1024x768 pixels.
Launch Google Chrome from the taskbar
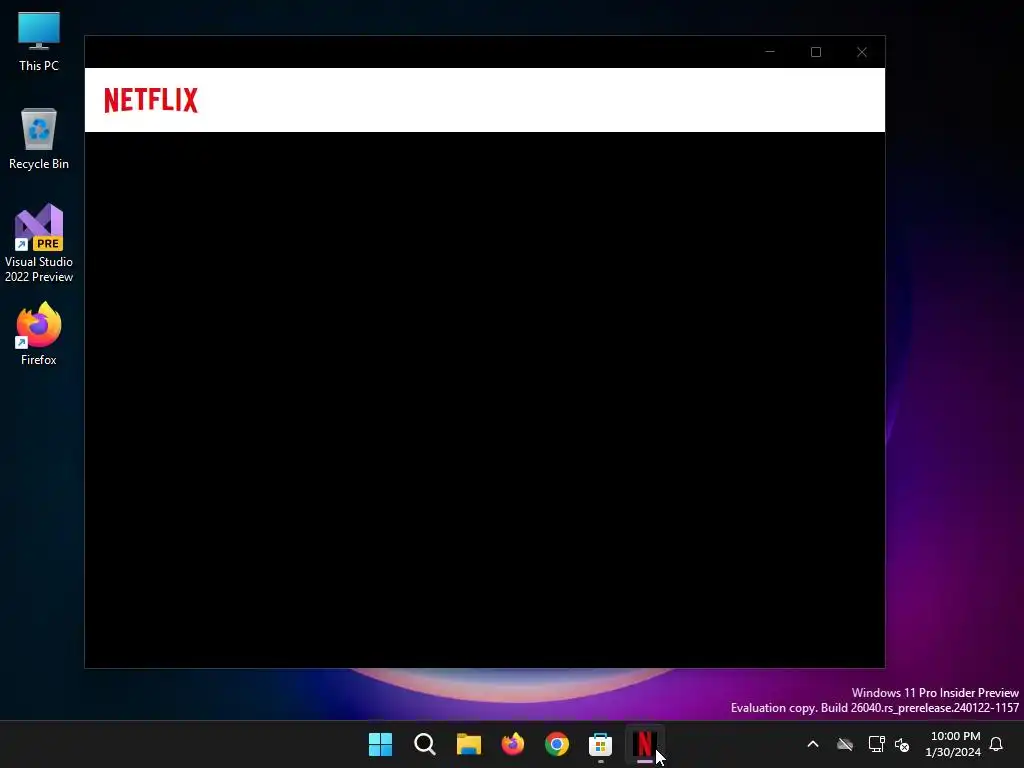point(556,744)
